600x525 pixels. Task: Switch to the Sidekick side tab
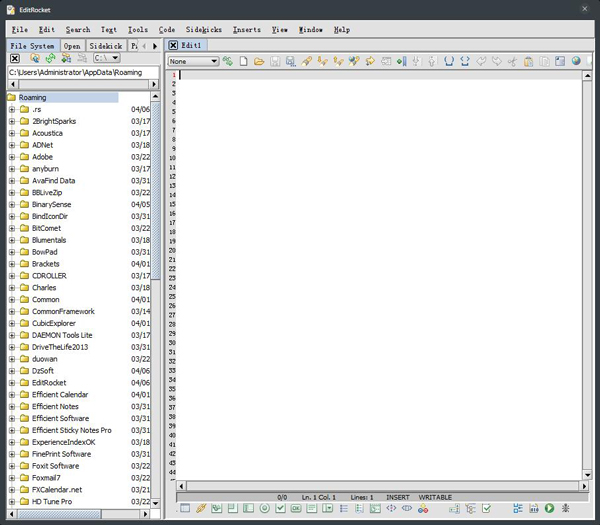[106, 46]
